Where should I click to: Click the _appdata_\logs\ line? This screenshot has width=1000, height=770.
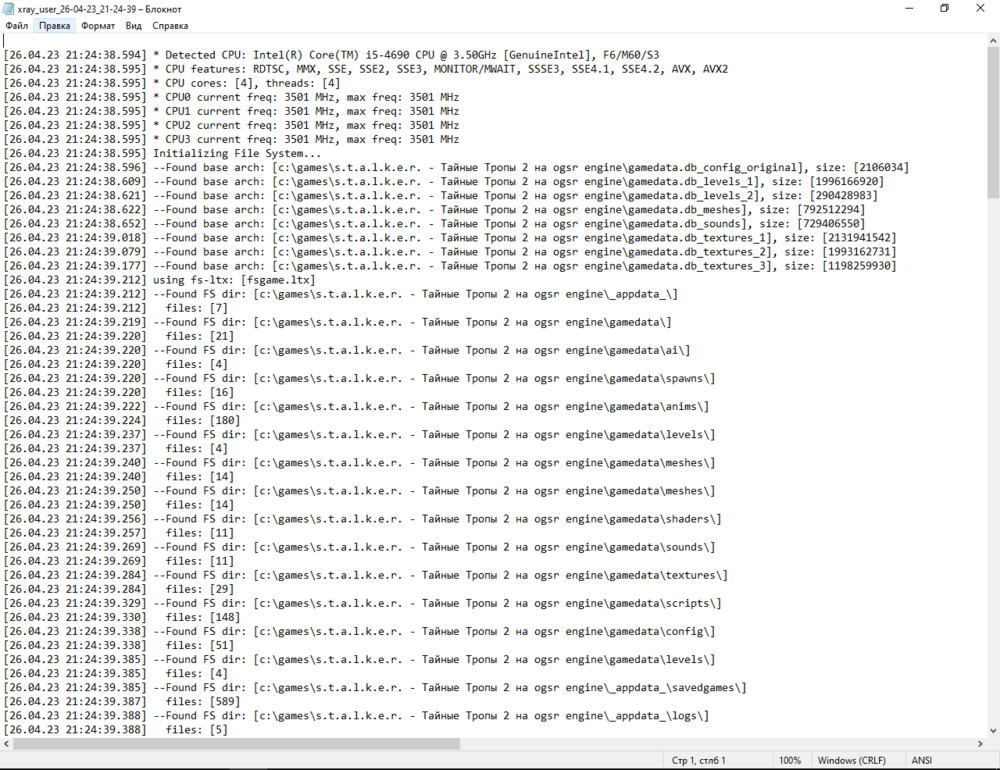[x=357, y=715]
